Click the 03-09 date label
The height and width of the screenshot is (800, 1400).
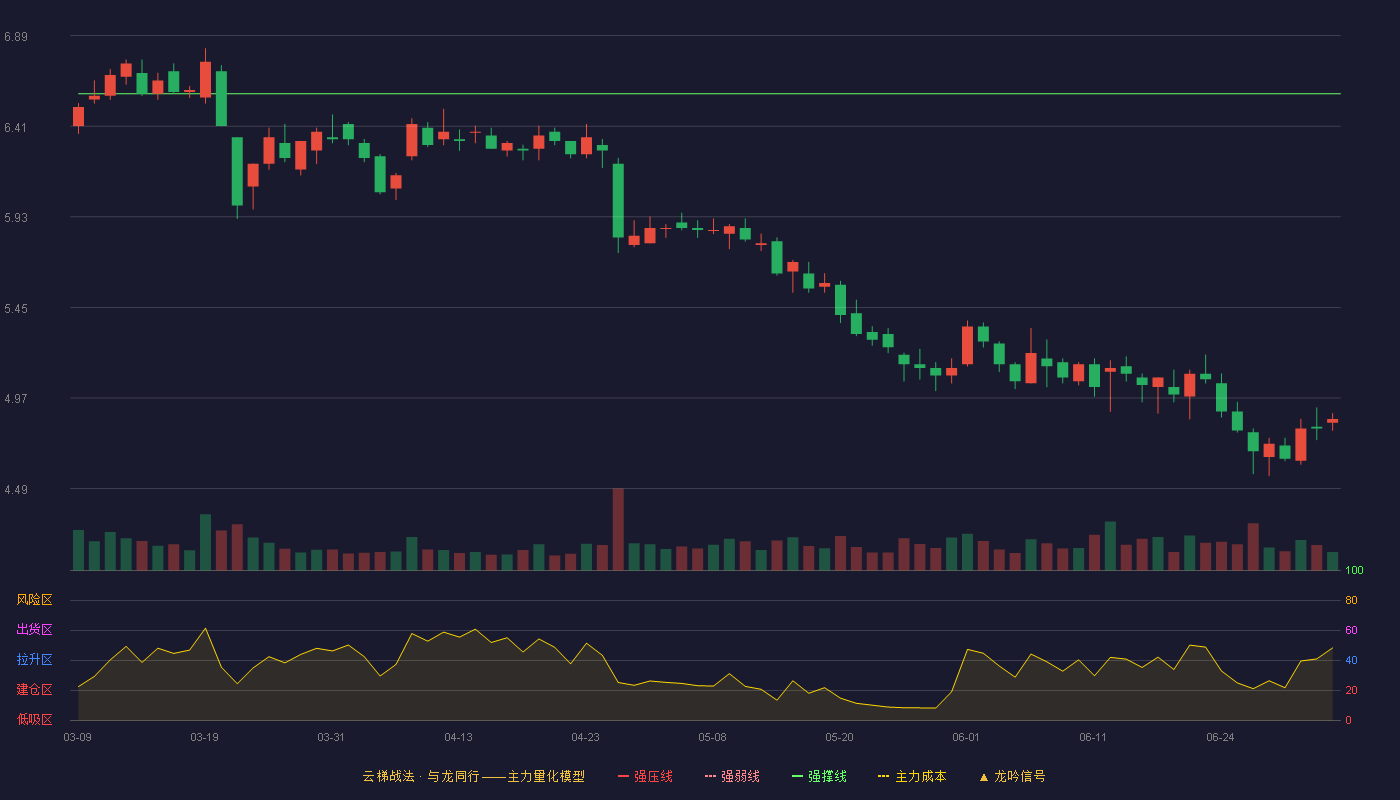pos(78,738)
